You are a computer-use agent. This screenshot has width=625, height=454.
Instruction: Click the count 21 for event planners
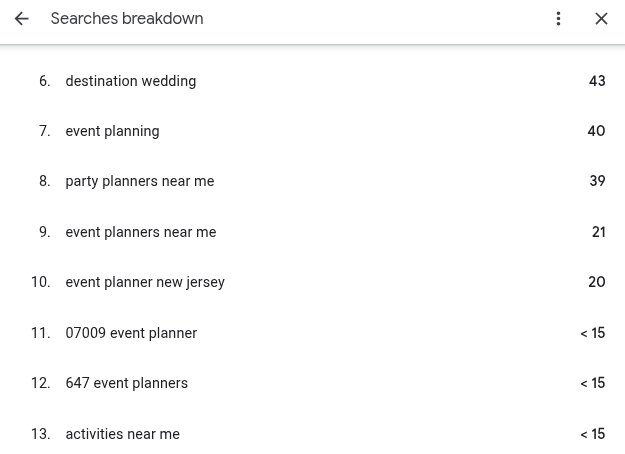pyautogui.click(x=598, y=232)
